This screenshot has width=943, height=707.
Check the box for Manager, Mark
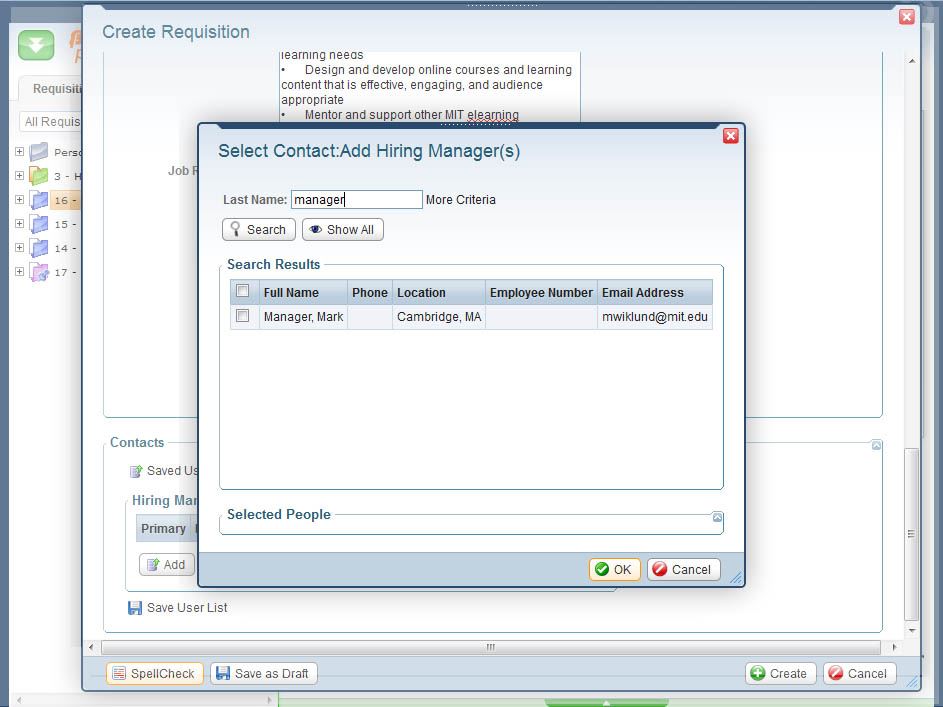(x=242, y=316)
